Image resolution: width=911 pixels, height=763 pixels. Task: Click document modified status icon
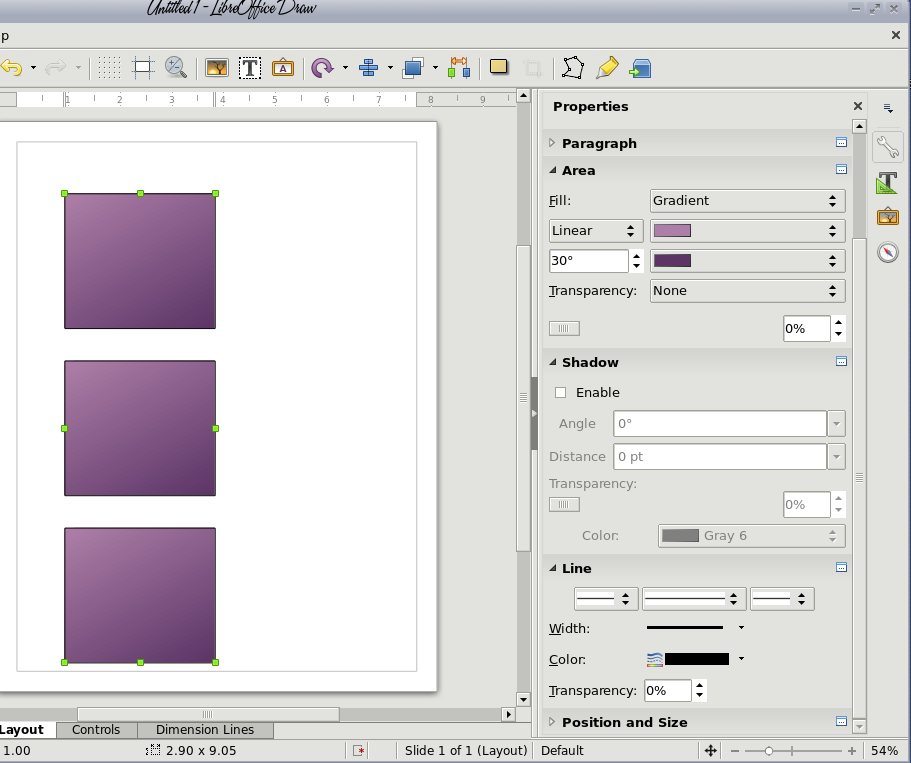(x=358, y=751)
